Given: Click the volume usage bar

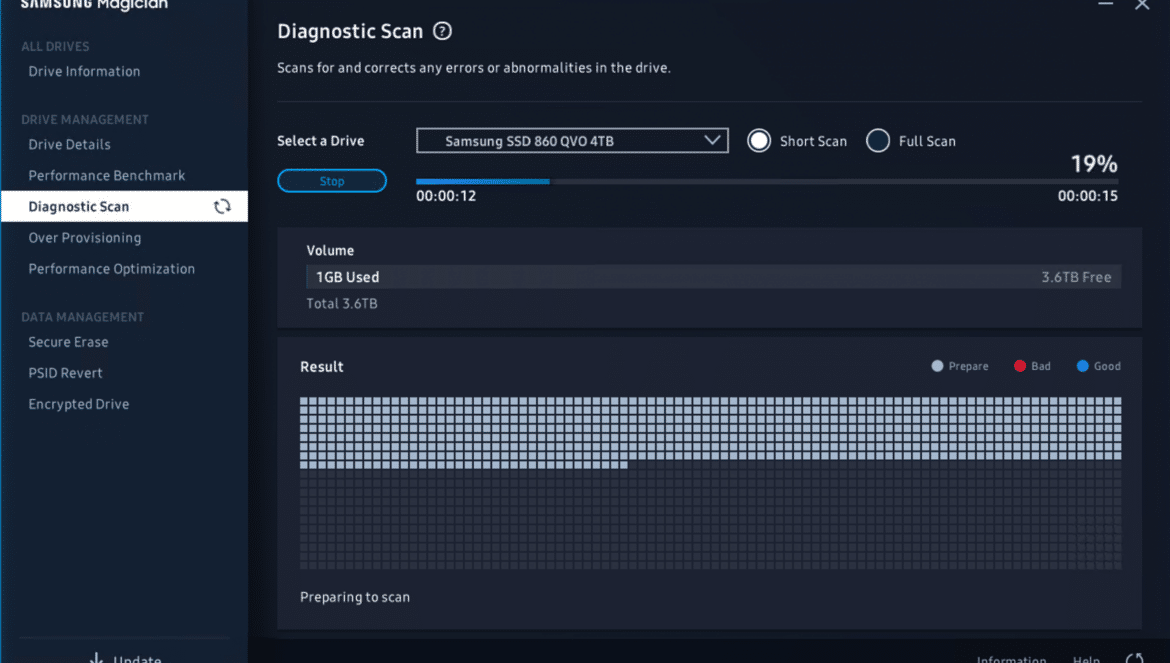Looking at the screenshot, I should point(713,277).
